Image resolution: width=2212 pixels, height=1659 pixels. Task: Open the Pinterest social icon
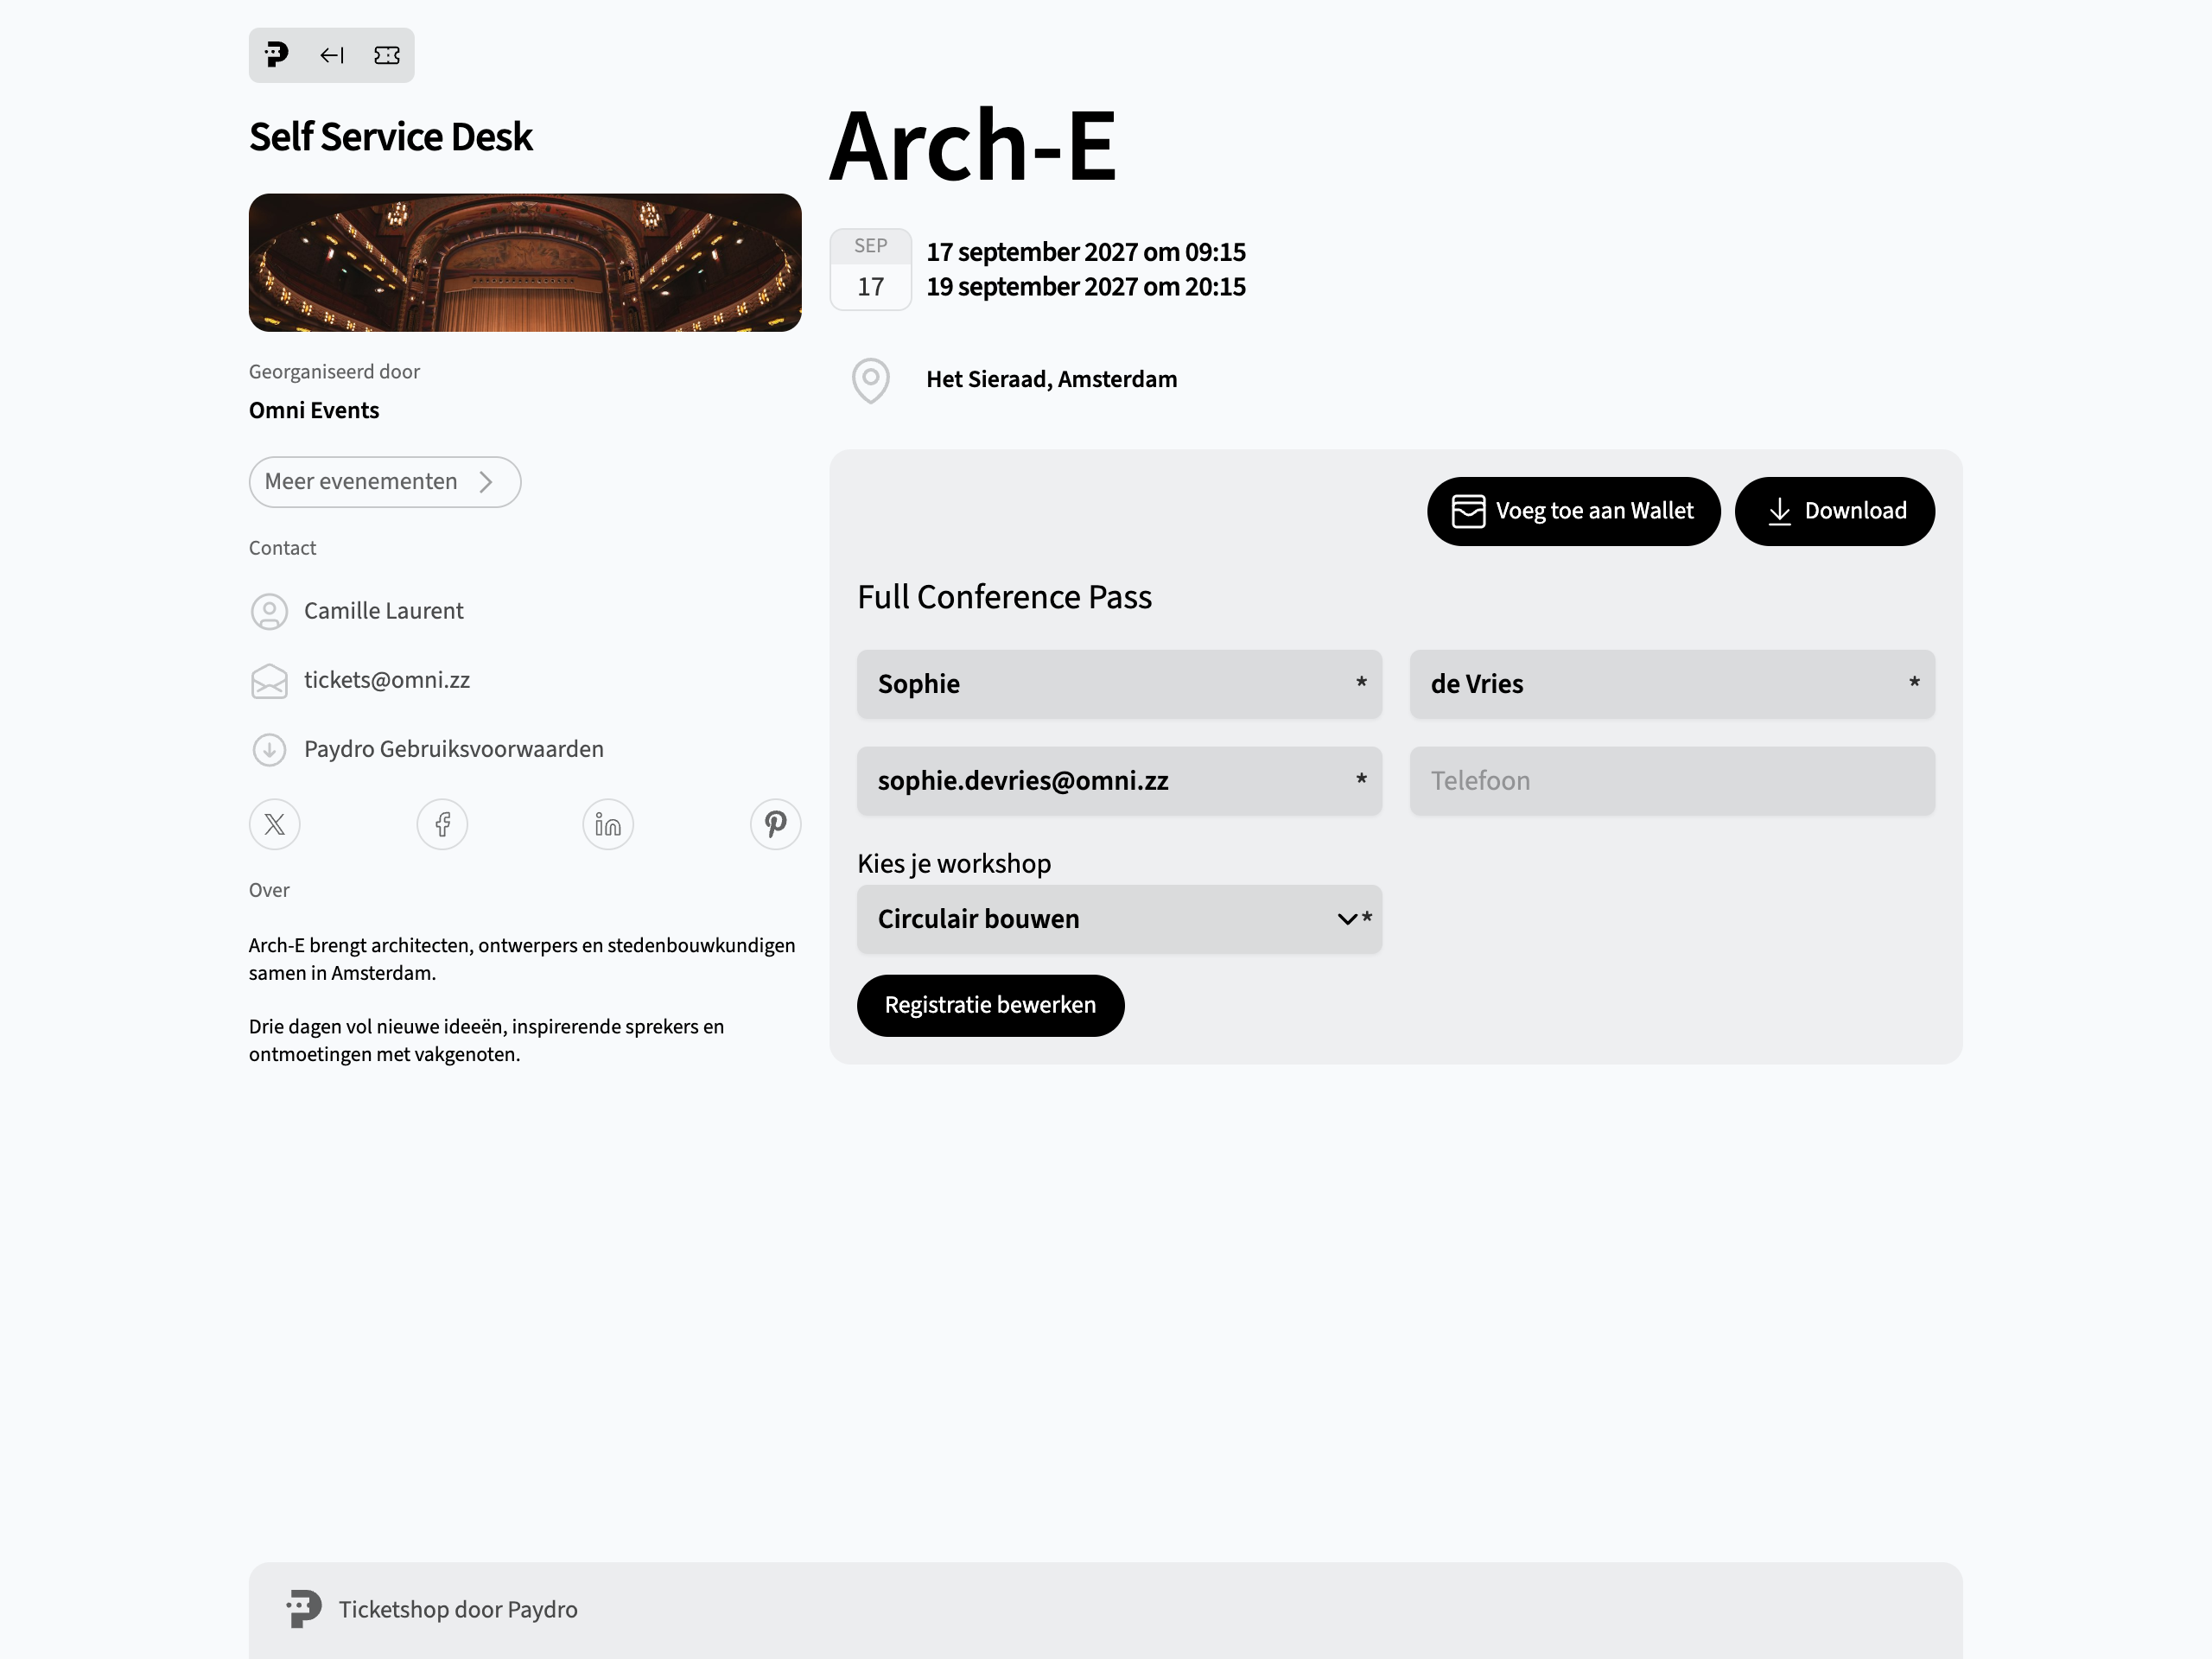tap(775, 824)
